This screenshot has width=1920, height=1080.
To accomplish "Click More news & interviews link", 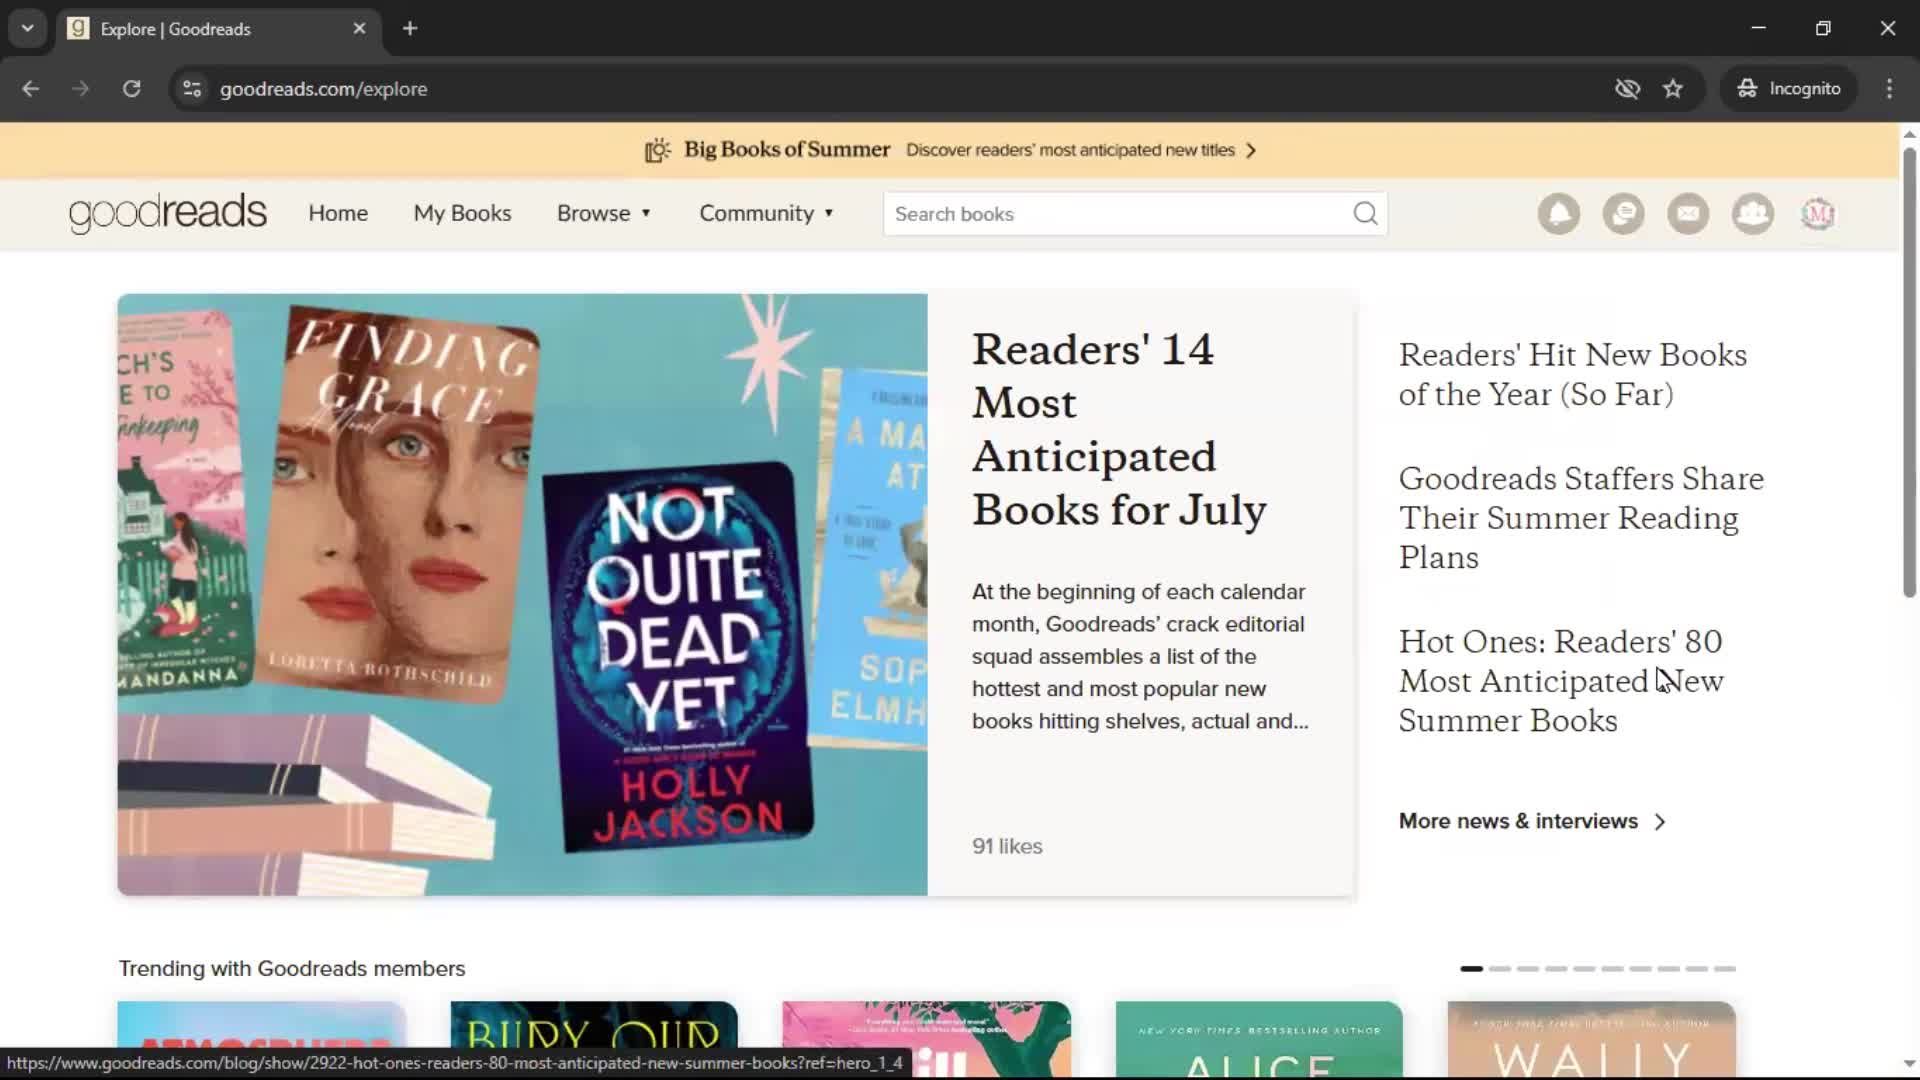I will (x=1518, y=821).
